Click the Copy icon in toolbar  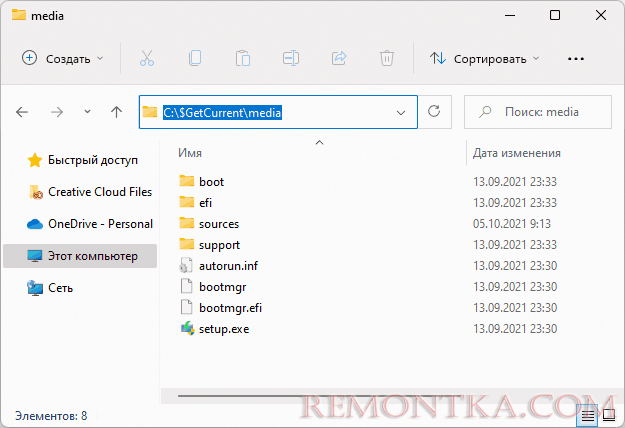pyautogui.click(x=195, y=59)
